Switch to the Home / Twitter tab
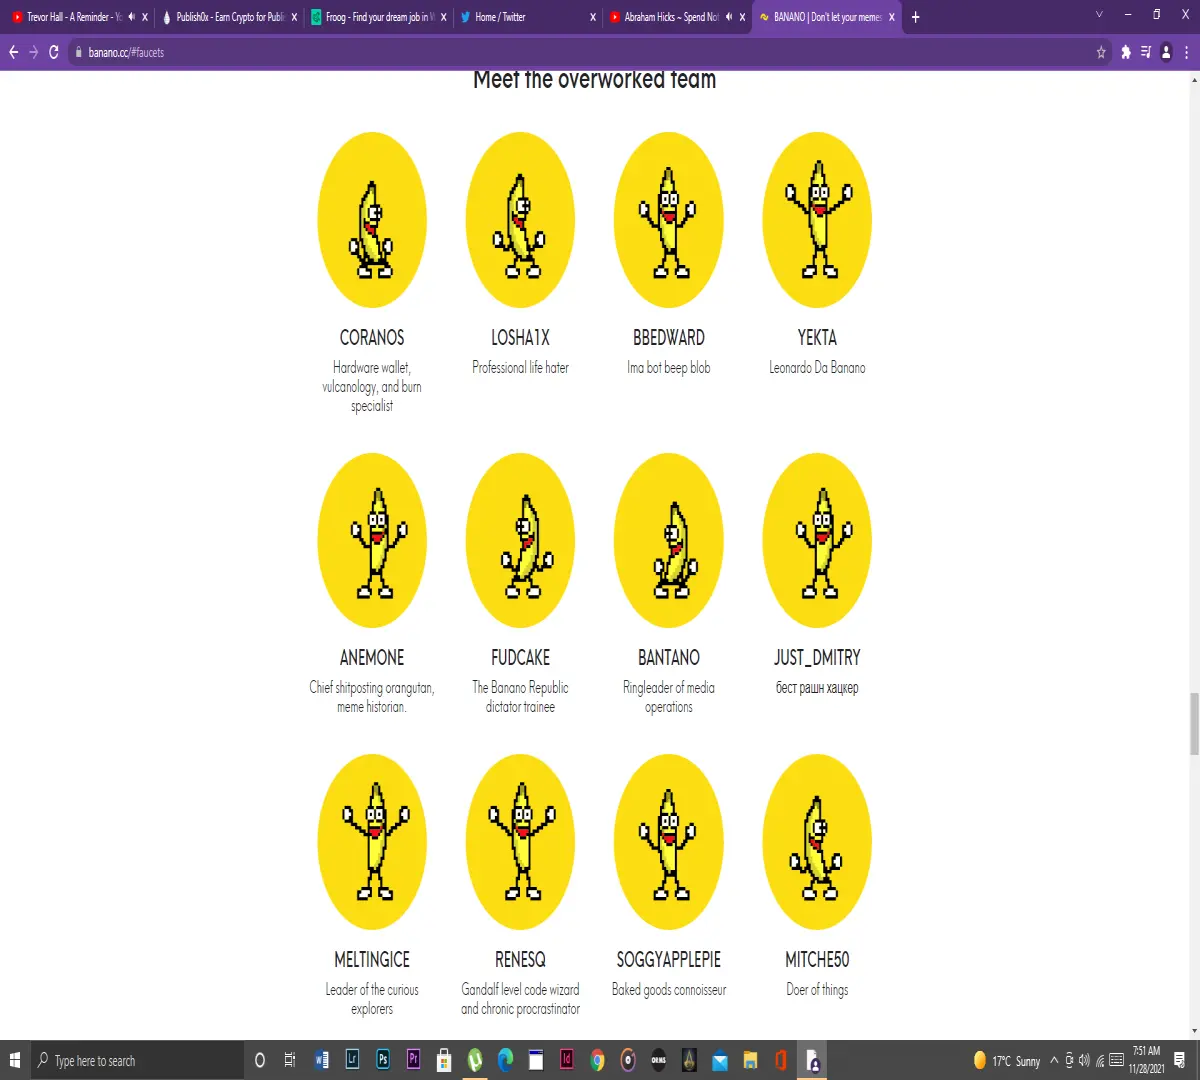 (x=527, y=17)
